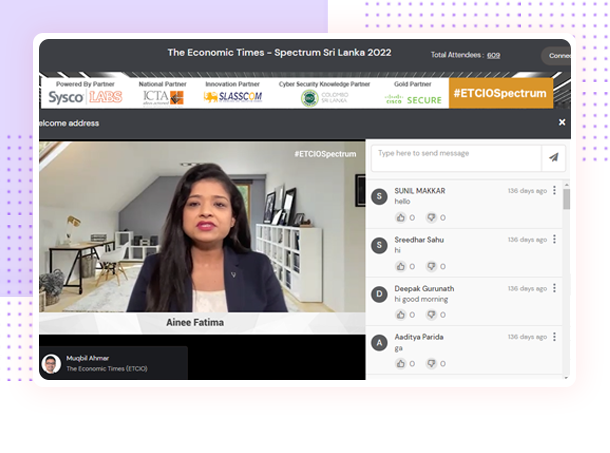
Task: Dislike SUNIL MAKKAR's hello message
Action: (432, 217)
